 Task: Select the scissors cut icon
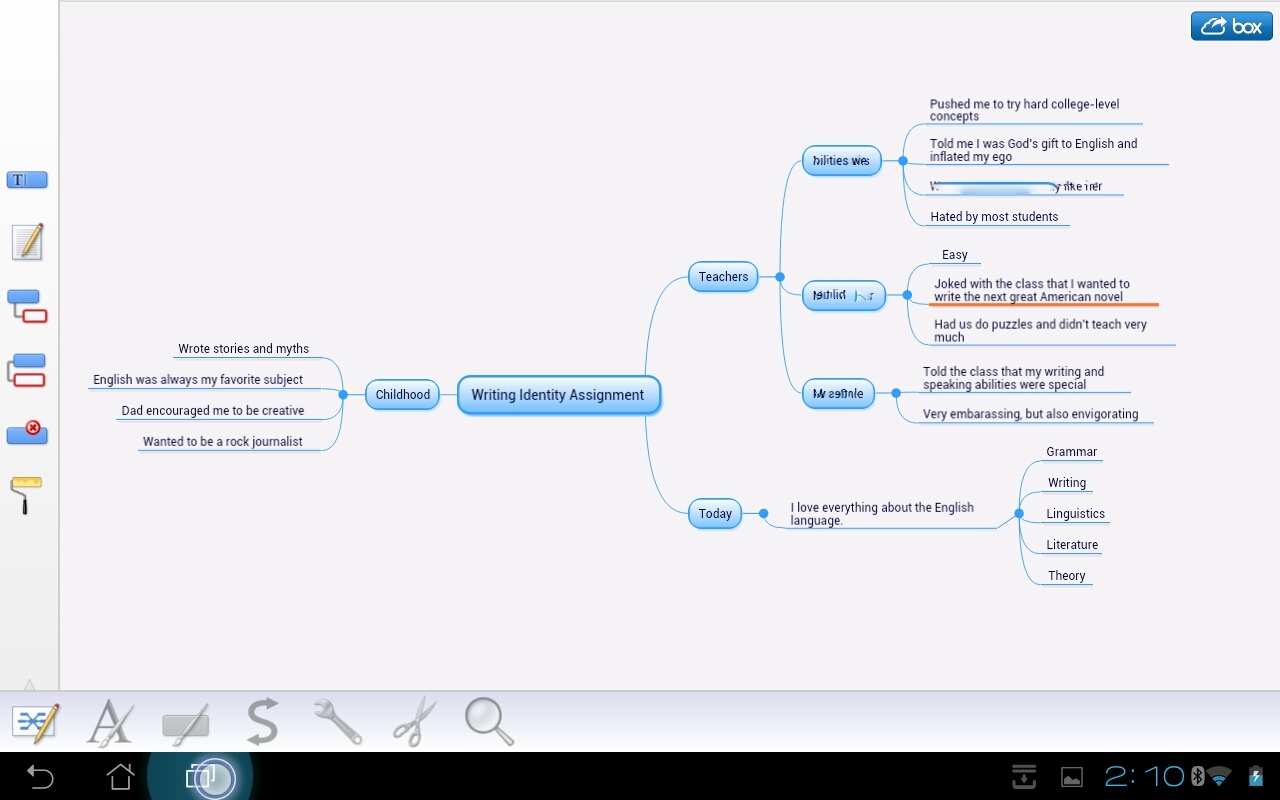click(x=414, y=721)
